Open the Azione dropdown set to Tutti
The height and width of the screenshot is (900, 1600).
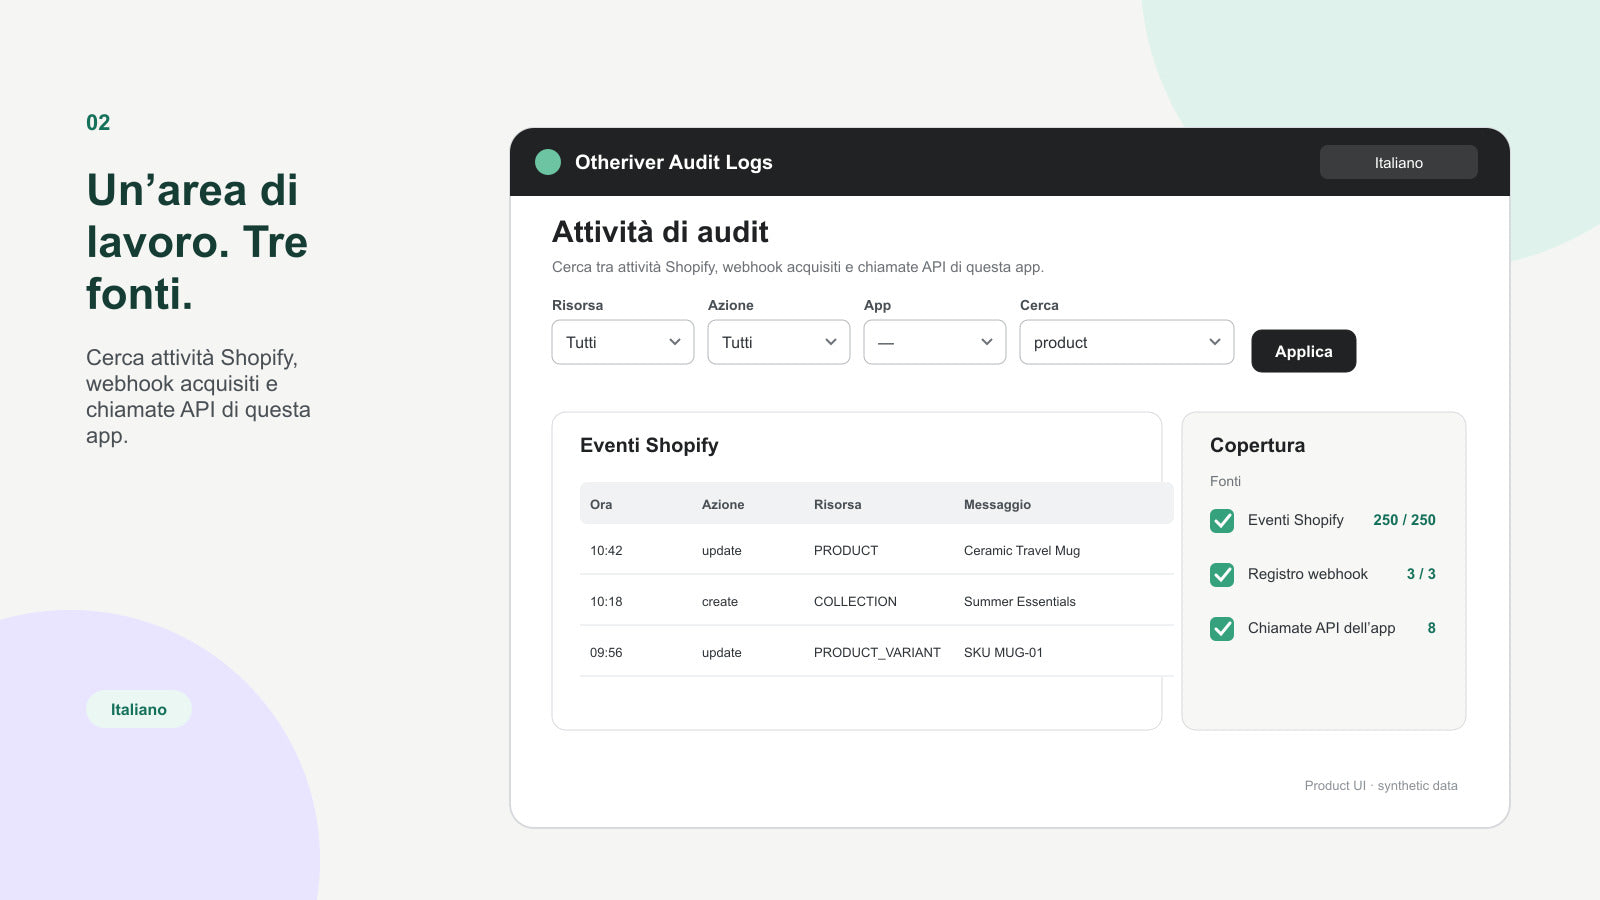point(779,342)
